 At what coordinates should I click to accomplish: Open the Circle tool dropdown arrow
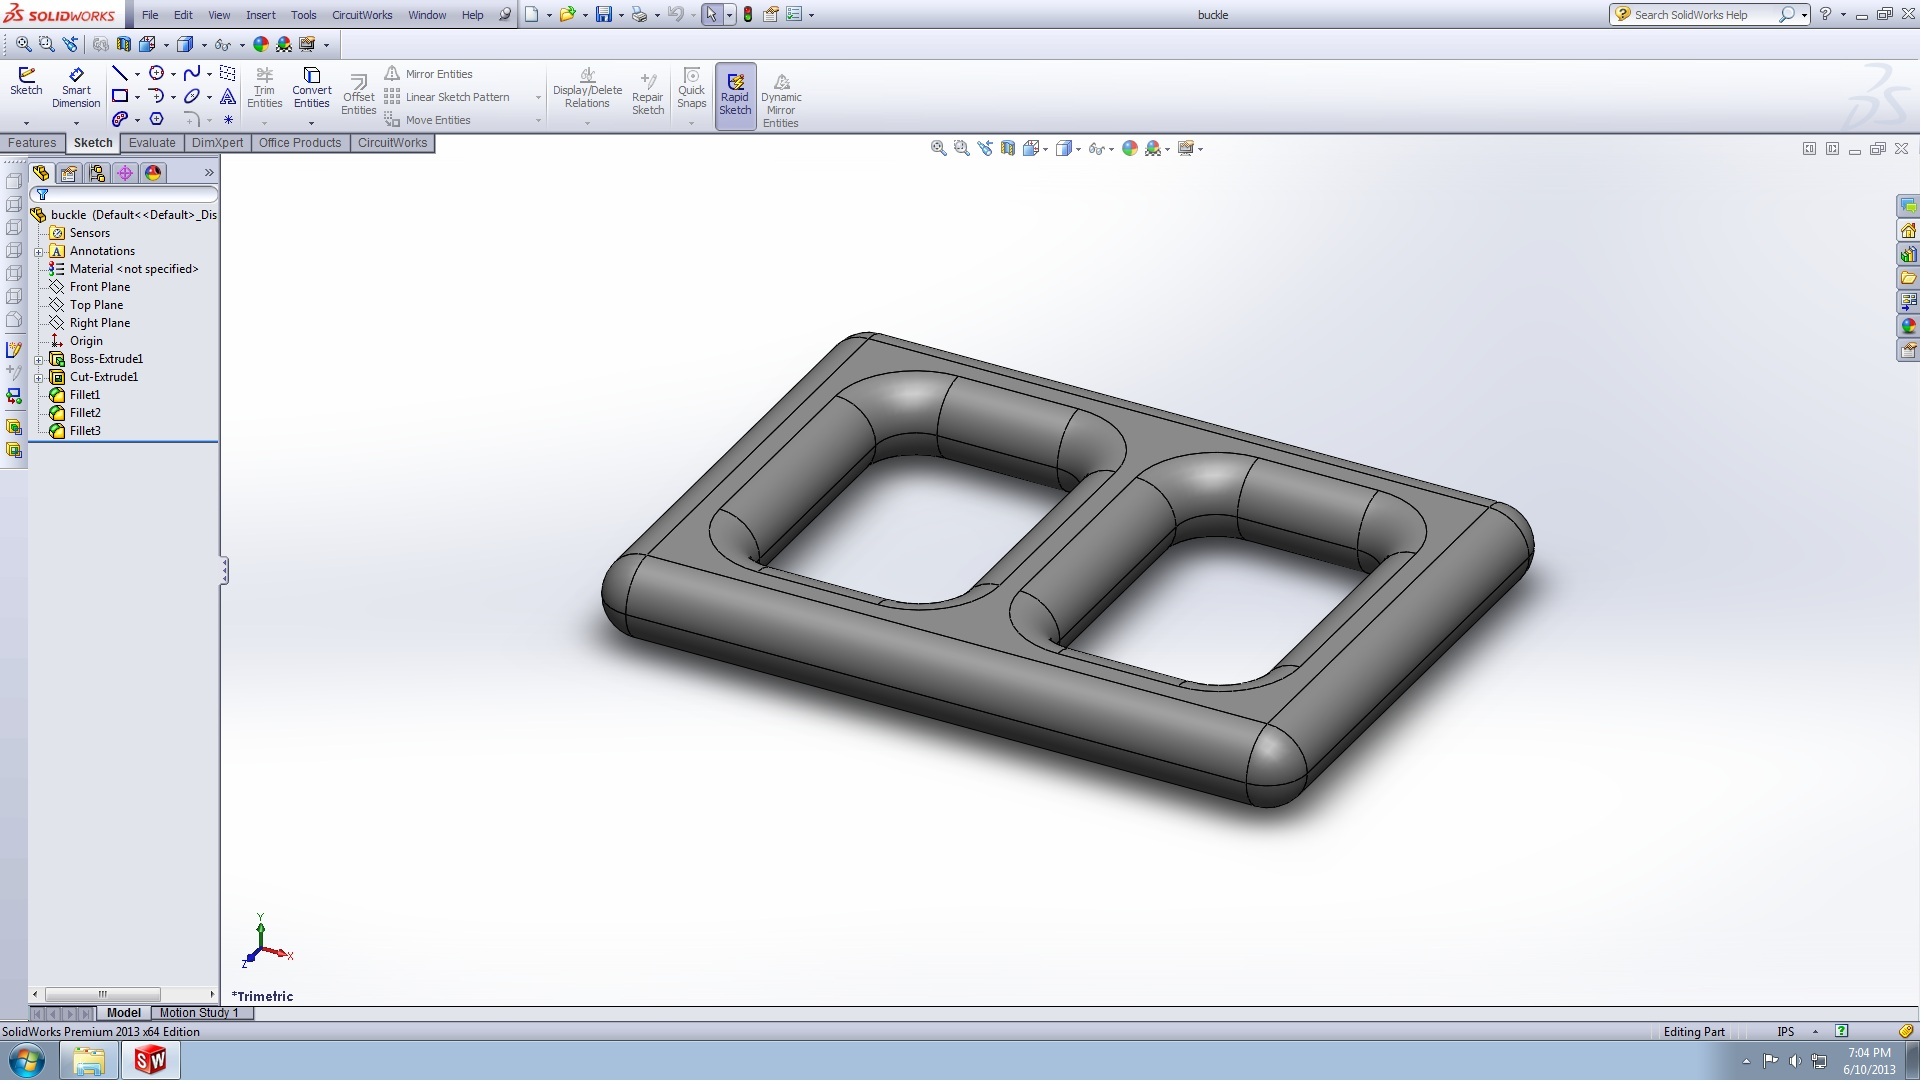point(173,74)
